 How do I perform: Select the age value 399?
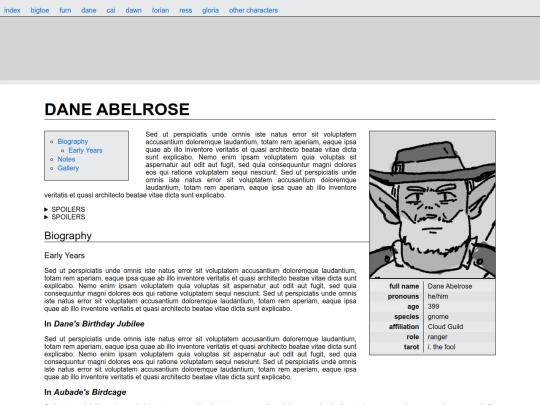(x=433, y=307)
